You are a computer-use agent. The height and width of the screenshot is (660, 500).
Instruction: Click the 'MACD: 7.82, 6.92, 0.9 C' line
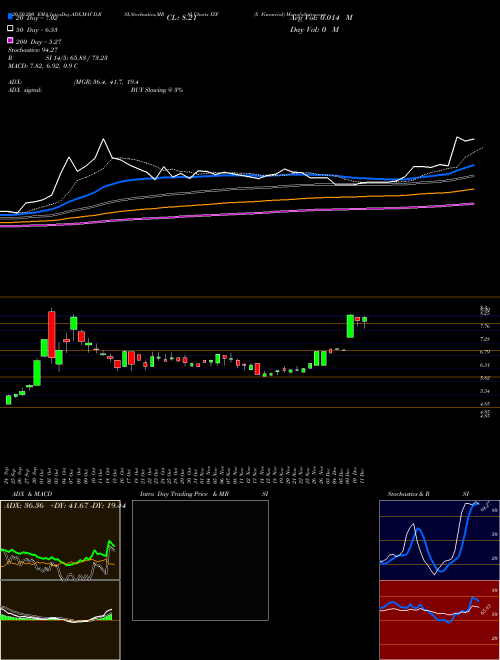(43, 66)
